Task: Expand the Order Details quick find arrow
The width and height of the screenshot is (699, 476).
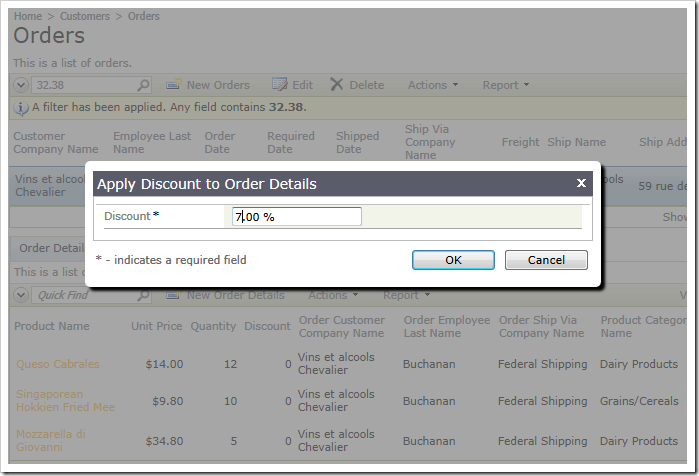Action: [x=21, y=295]
